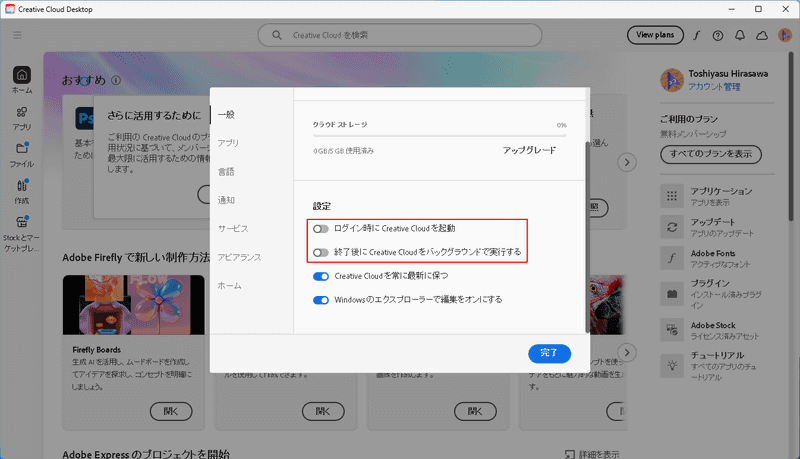Click the Adobe Fonts icon
The image size is (800, 459).
coord(672,258)
